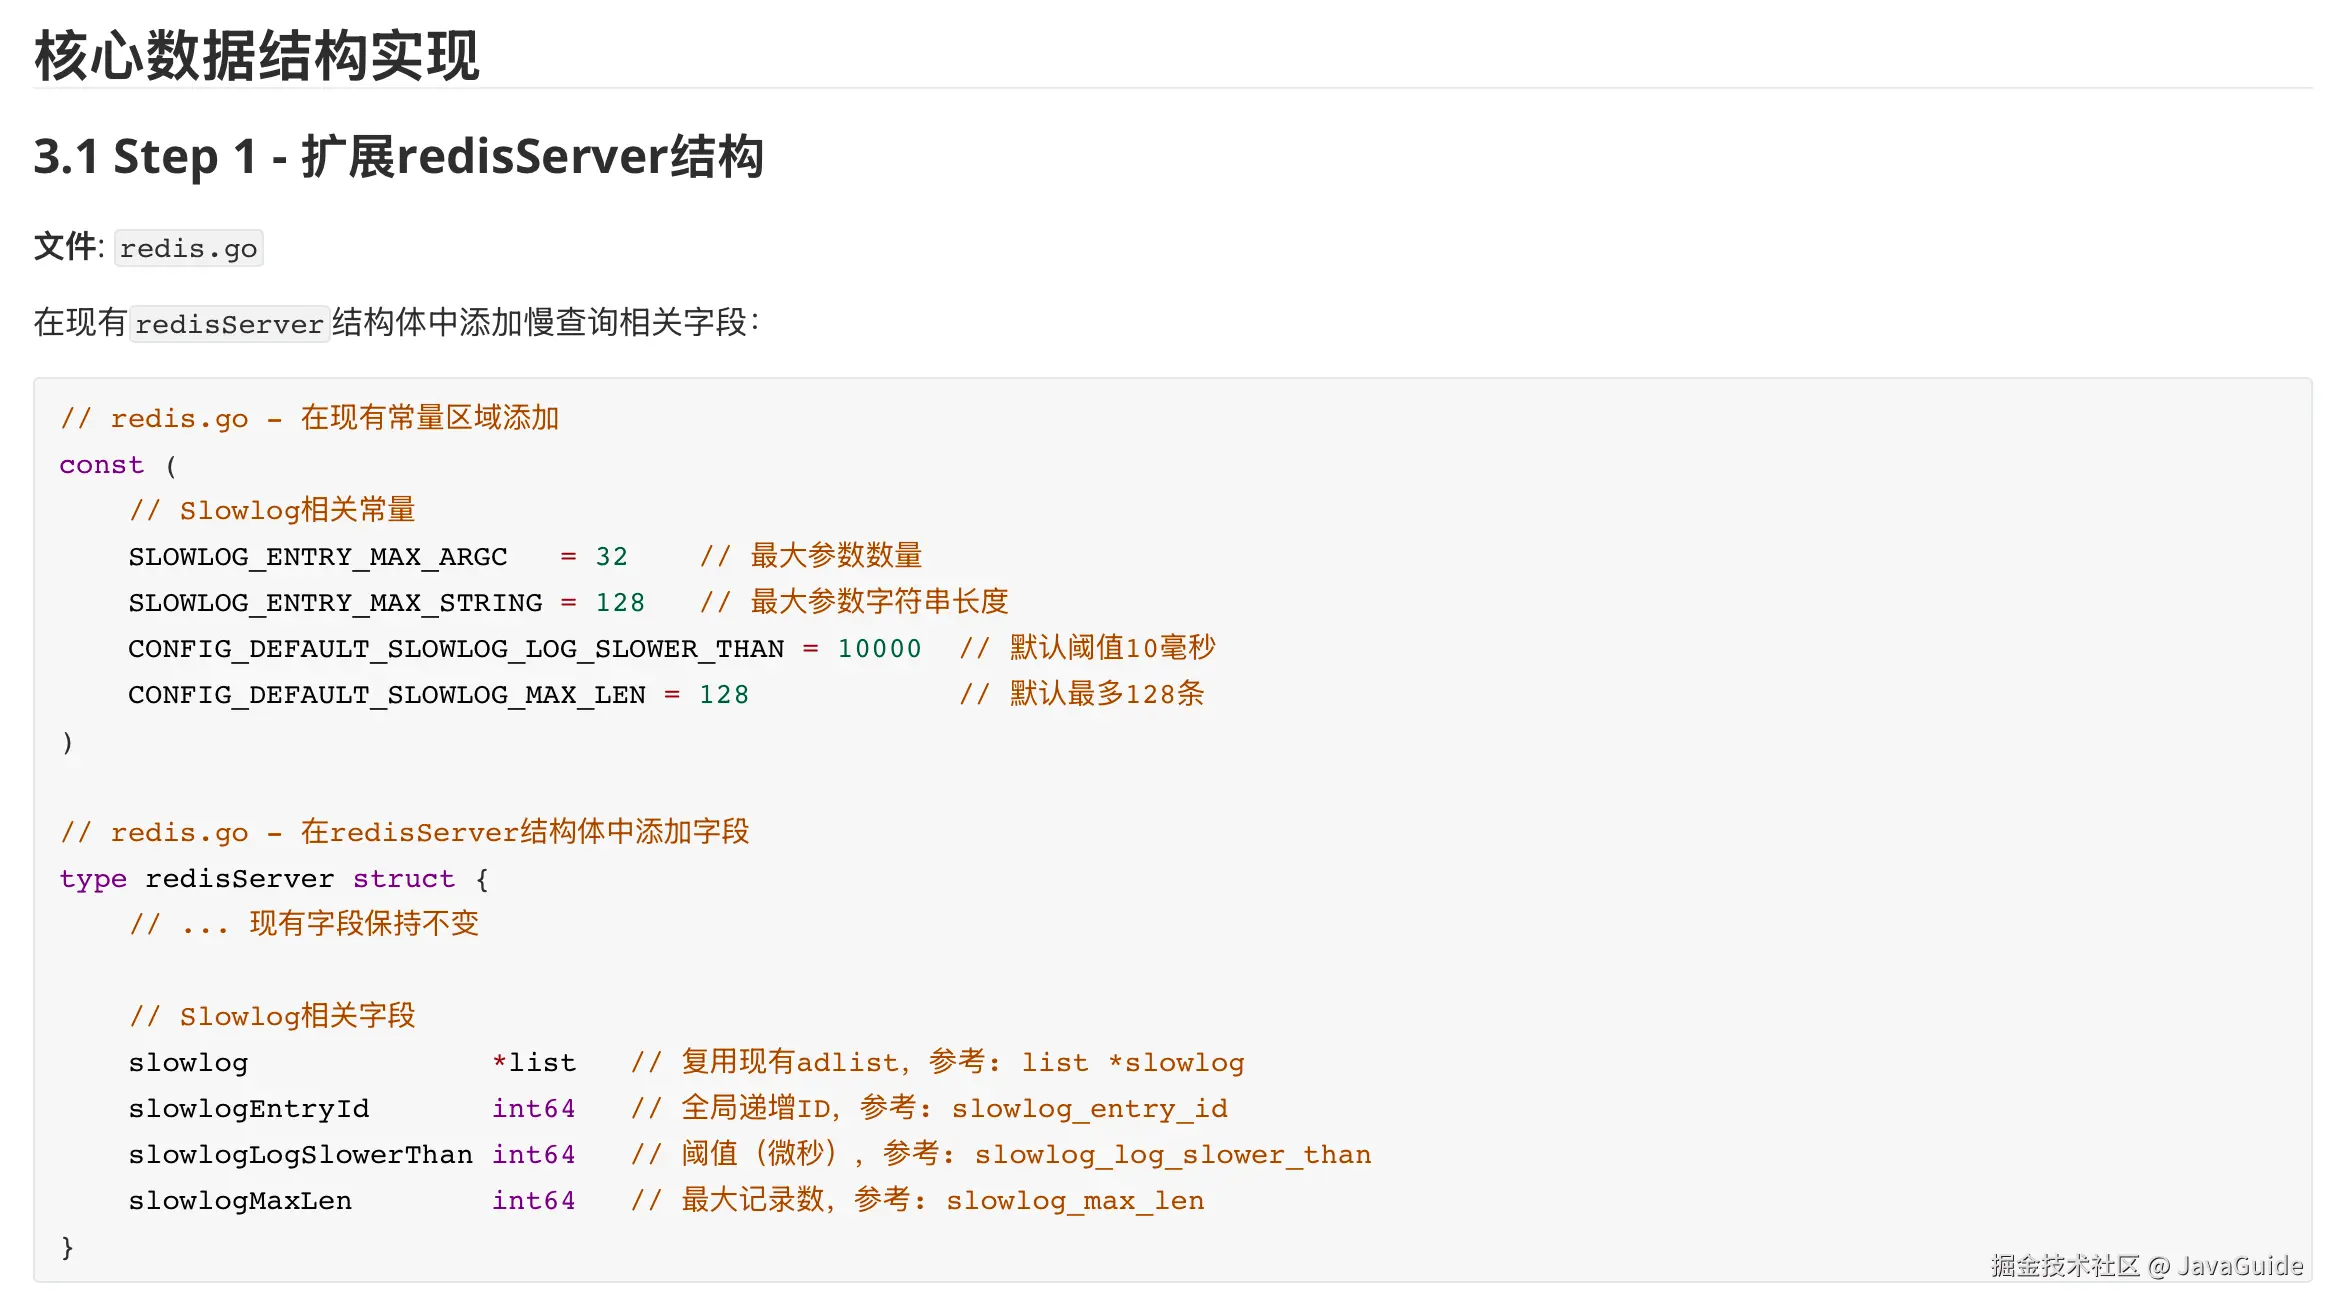Click the slowlogLogSlowerThan field name
This screenshot has height=1312, width=2336.
coord(300,1155)
